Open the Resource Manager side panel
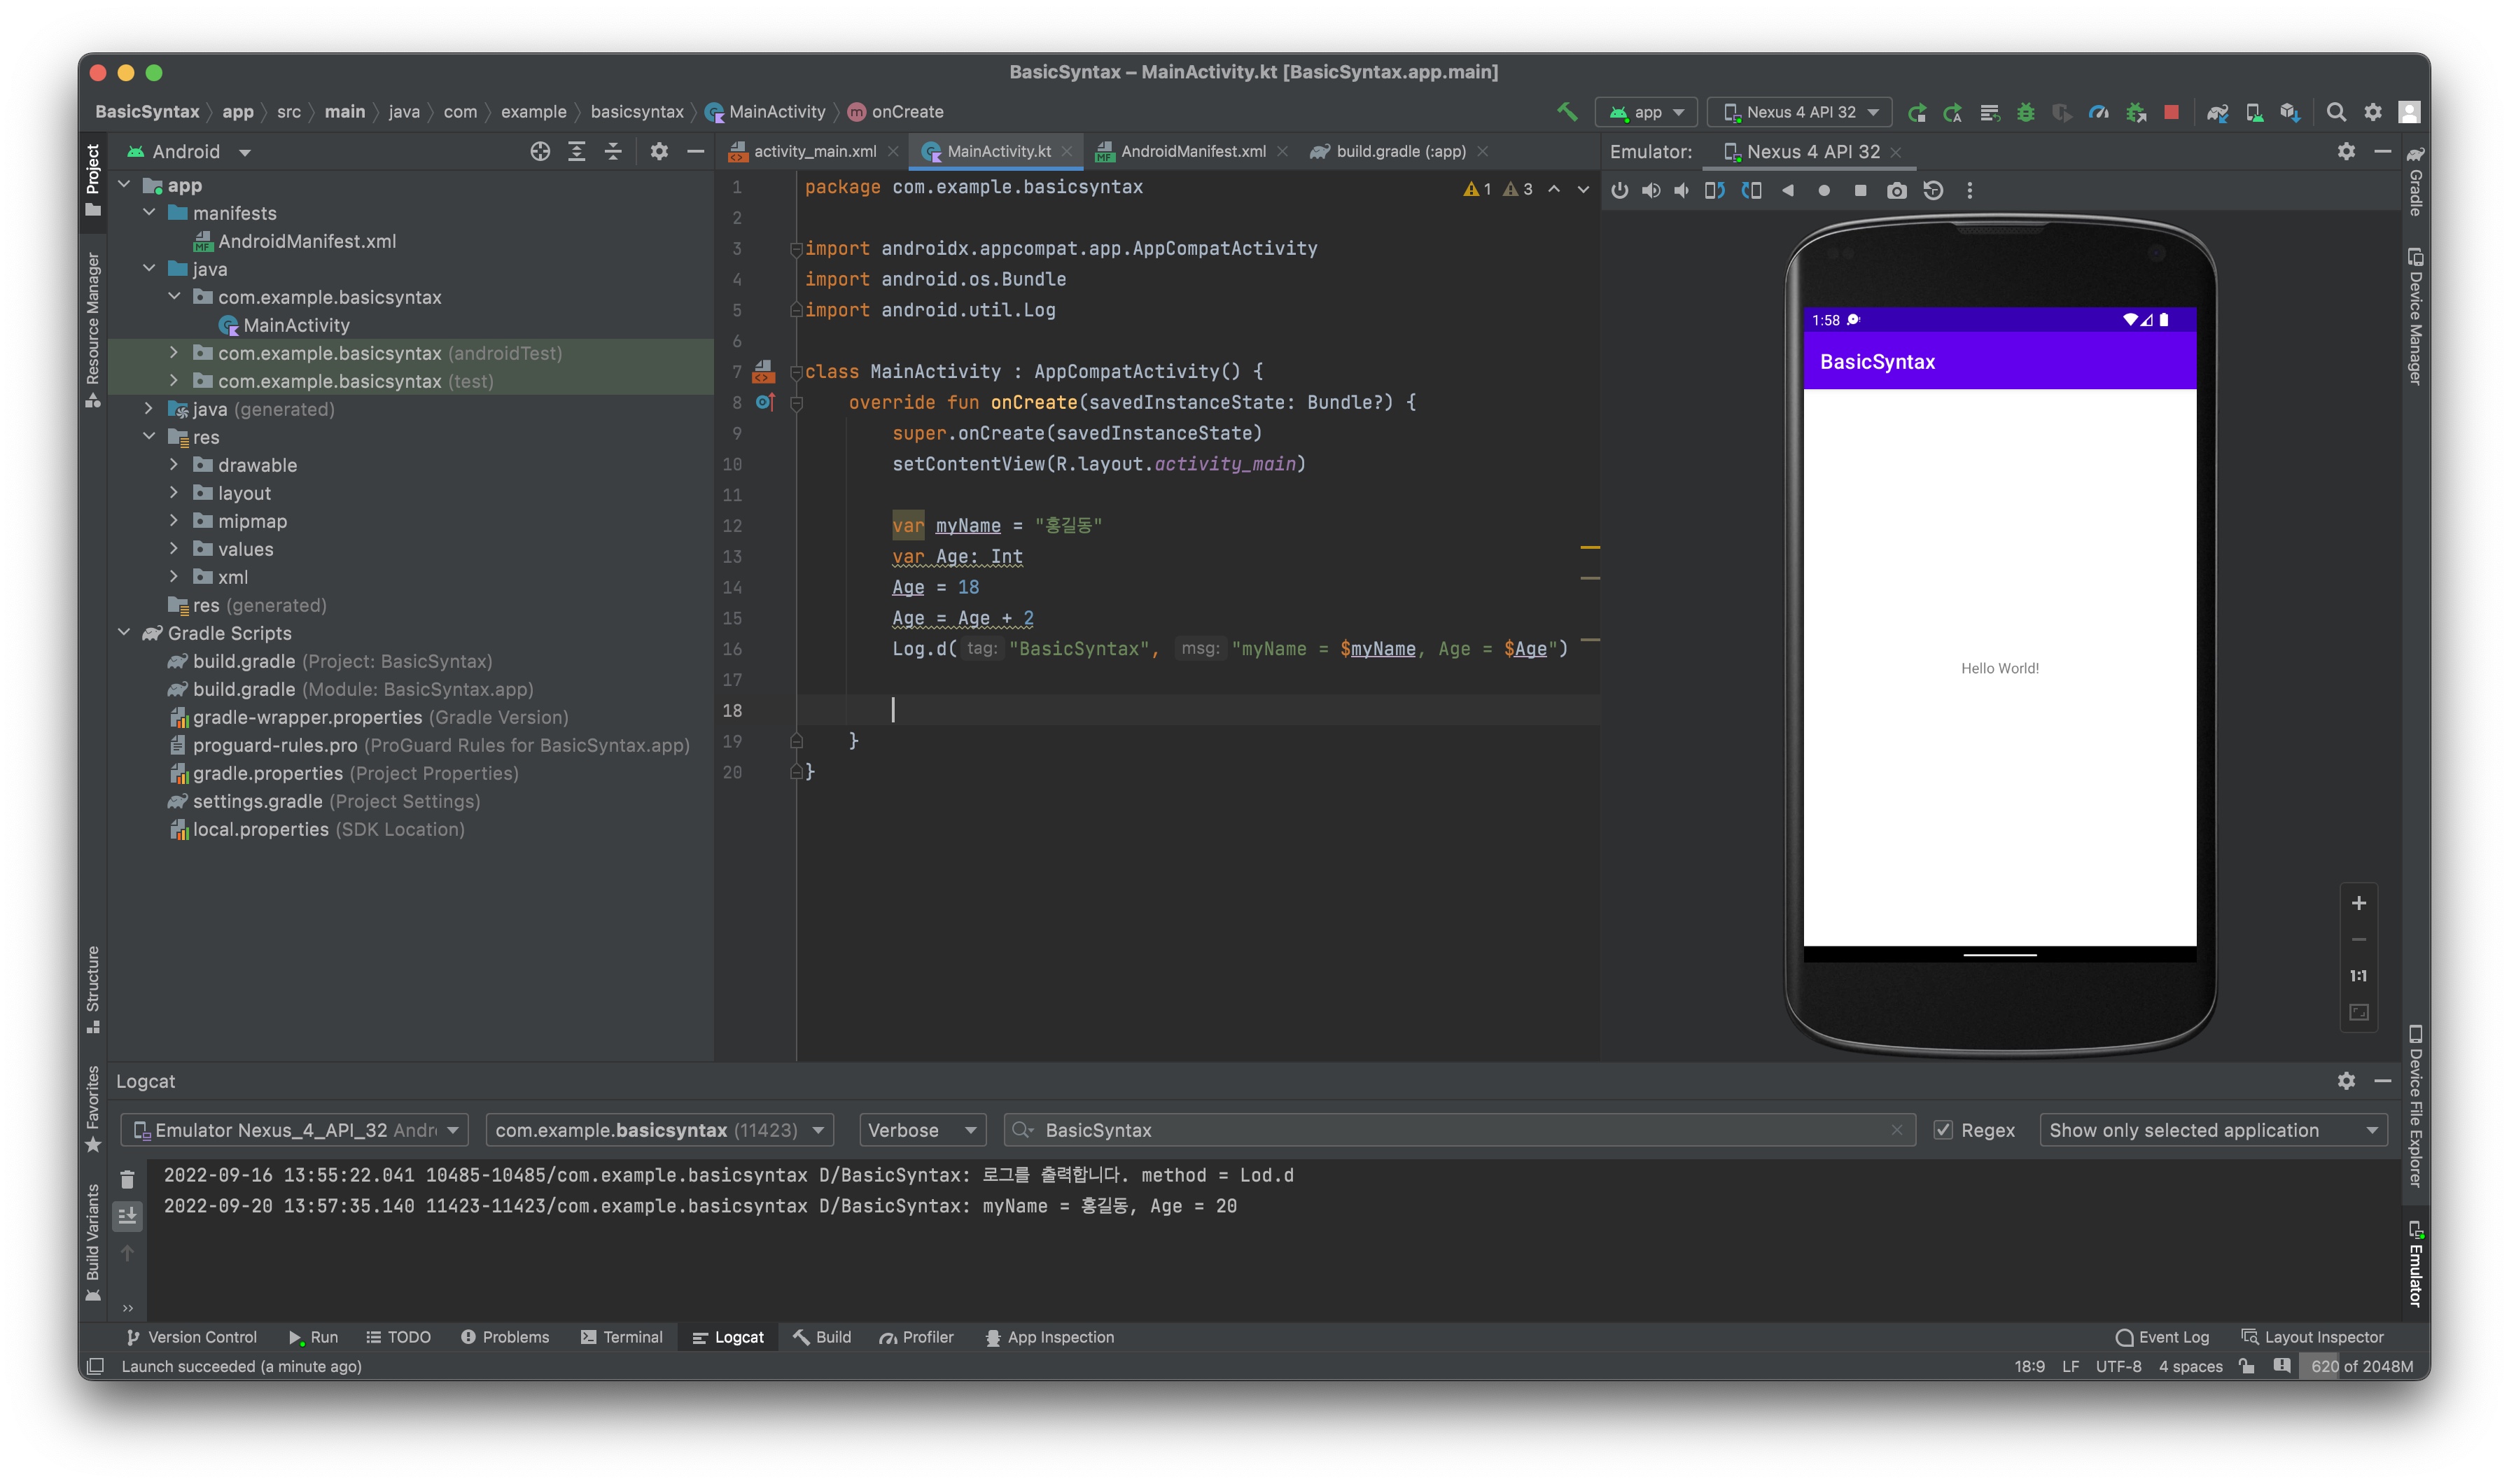2509x1484 pixels. [92, 330]
